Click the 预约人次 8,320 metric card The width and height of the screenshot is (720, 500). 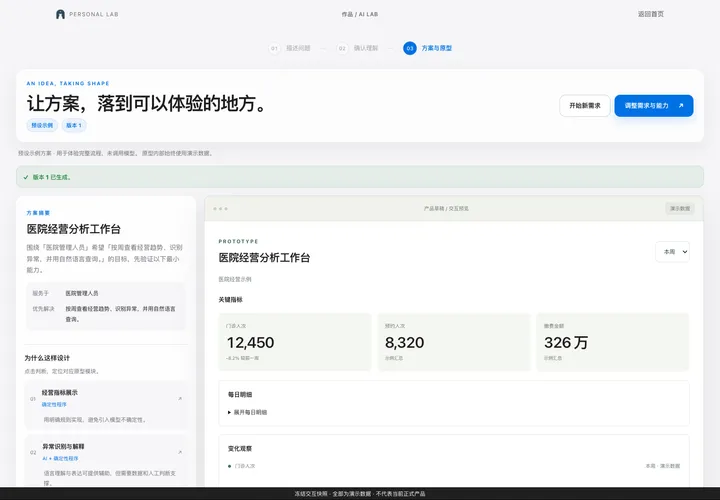[454, 342]
